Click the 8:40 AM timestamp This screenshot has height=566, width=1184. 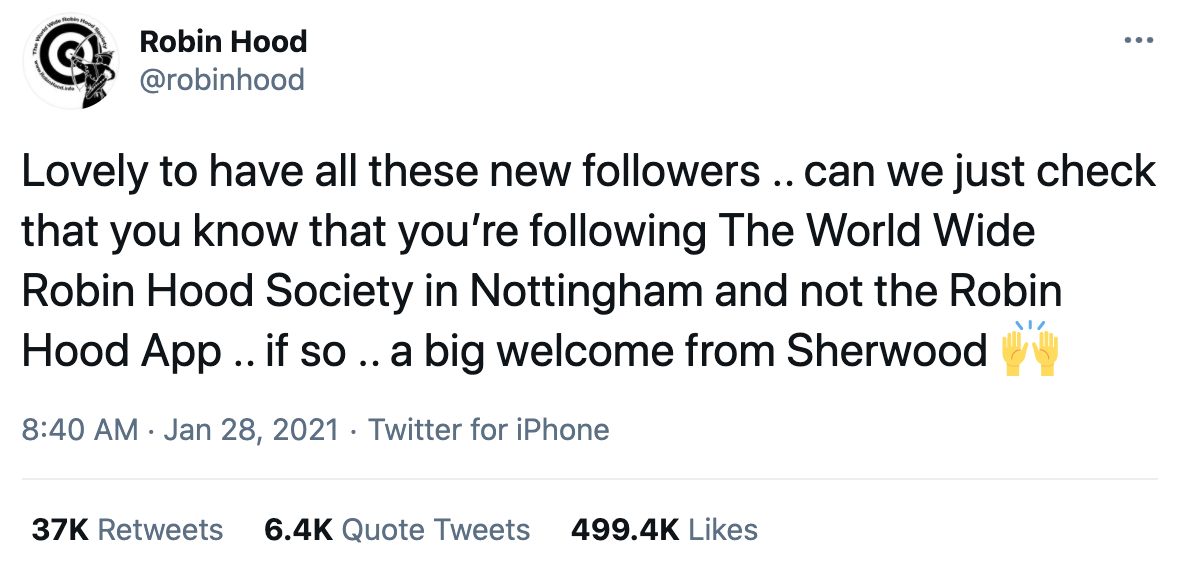click(80, 430)
